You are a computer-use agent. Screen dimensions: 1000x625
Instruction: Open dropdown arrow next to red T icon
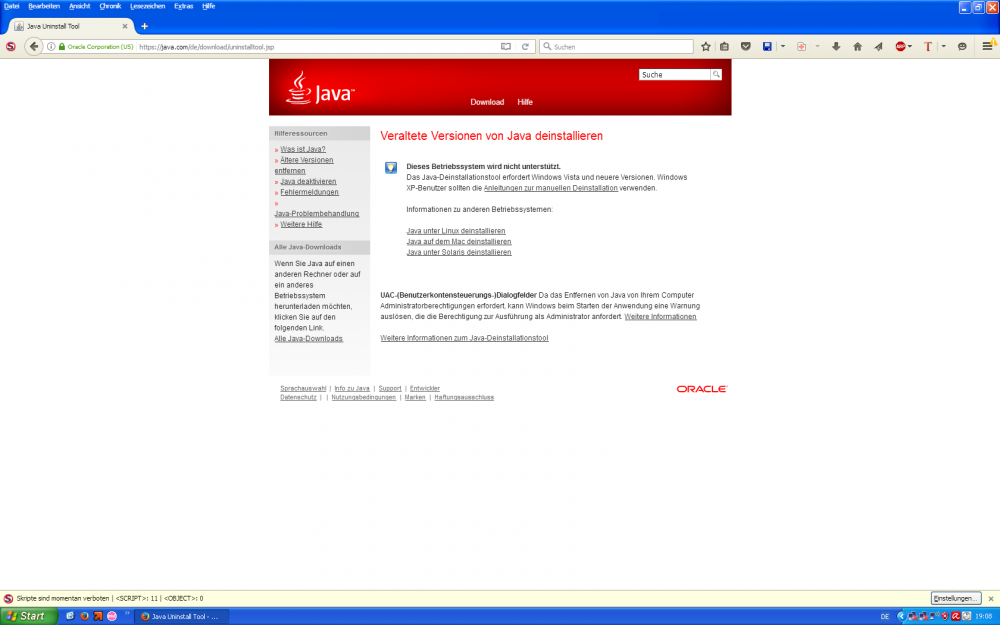click(943, 47)
